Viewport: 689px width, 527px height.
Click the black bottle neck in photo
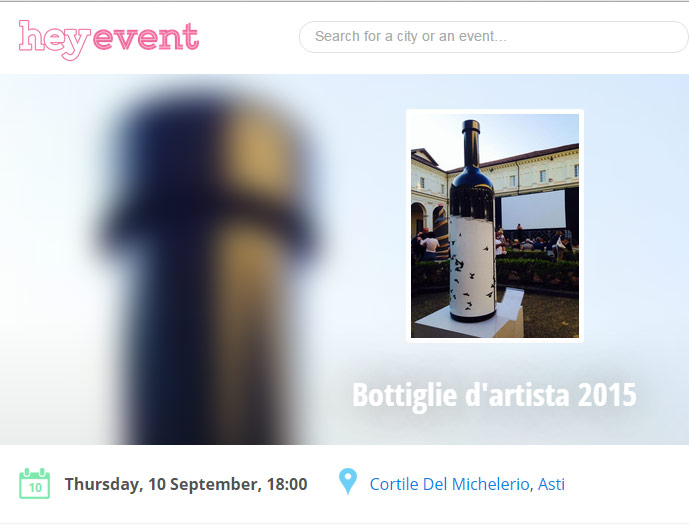coord(471,143)
